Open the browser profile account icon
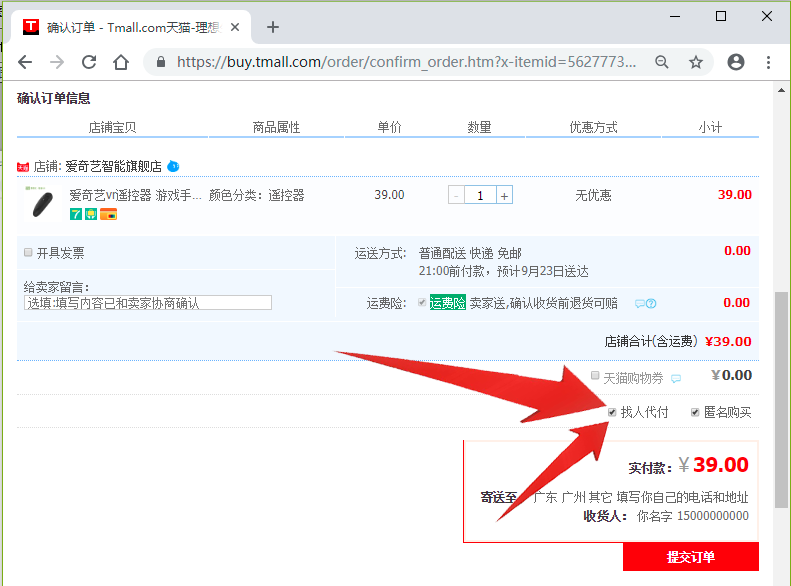 736,62
